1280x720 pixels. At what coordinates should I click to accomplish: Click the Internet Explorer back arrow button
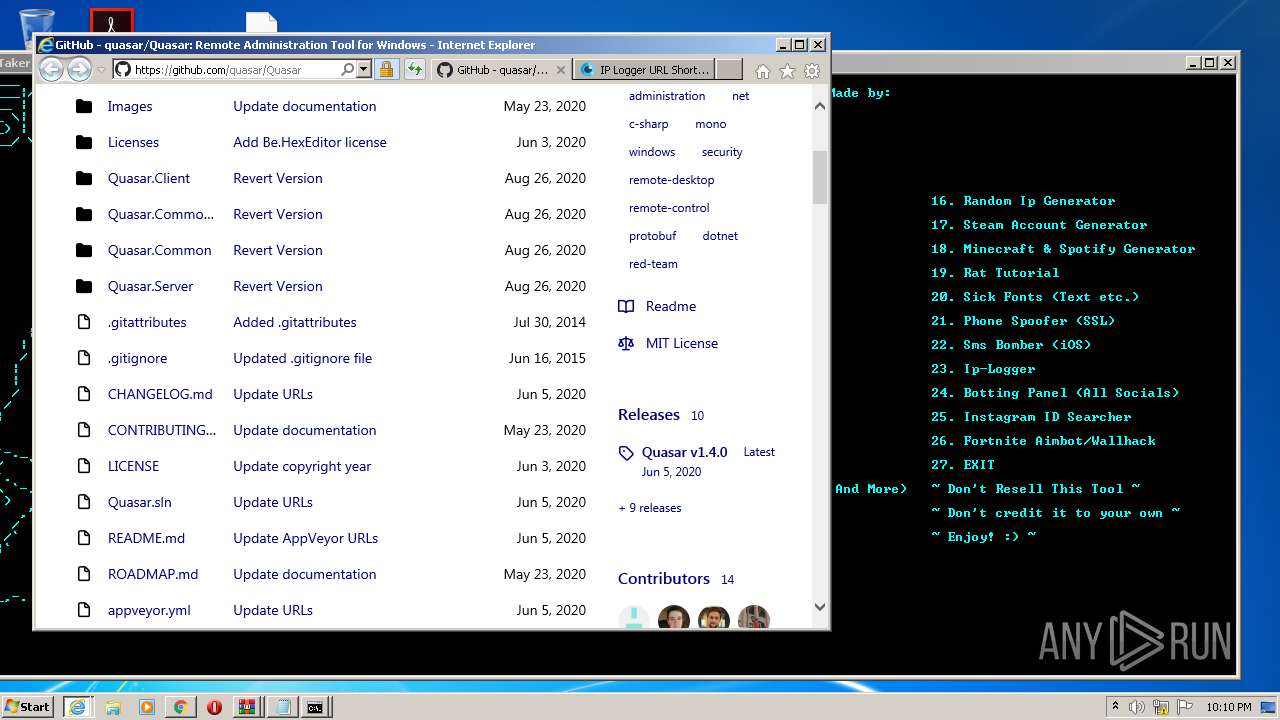pos(51,69)
